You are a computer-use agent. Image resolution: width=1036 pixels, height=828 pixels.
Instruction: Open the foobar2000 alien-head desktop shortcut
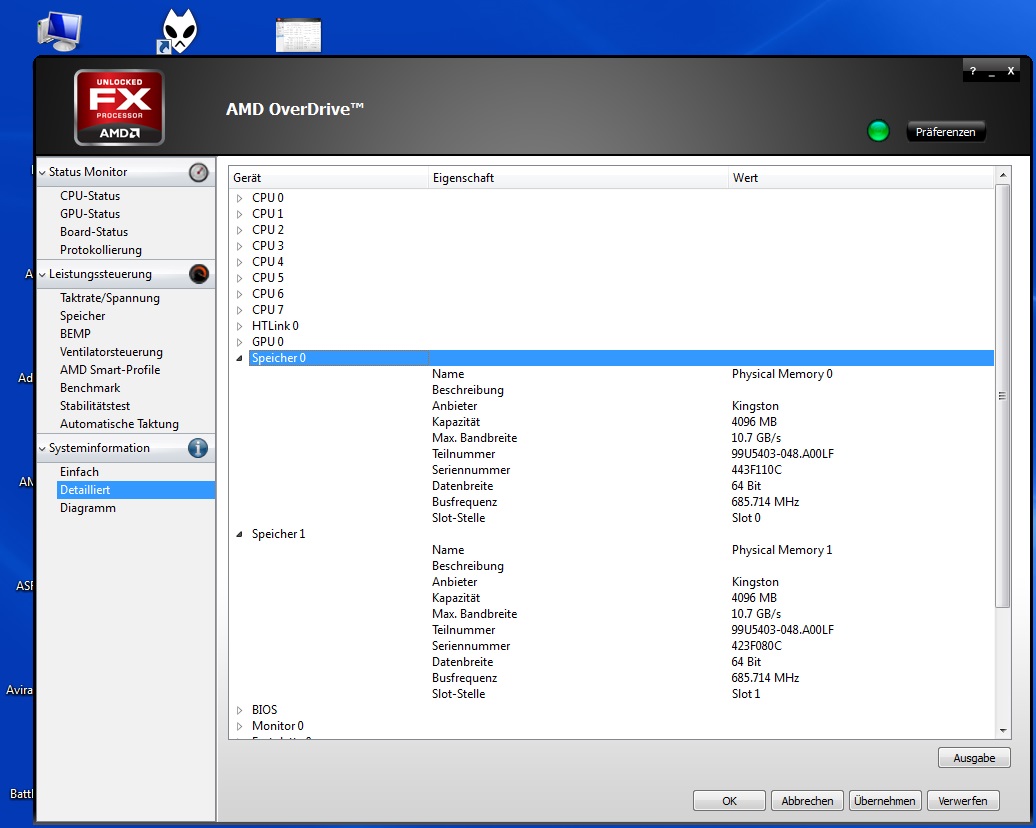177,31
